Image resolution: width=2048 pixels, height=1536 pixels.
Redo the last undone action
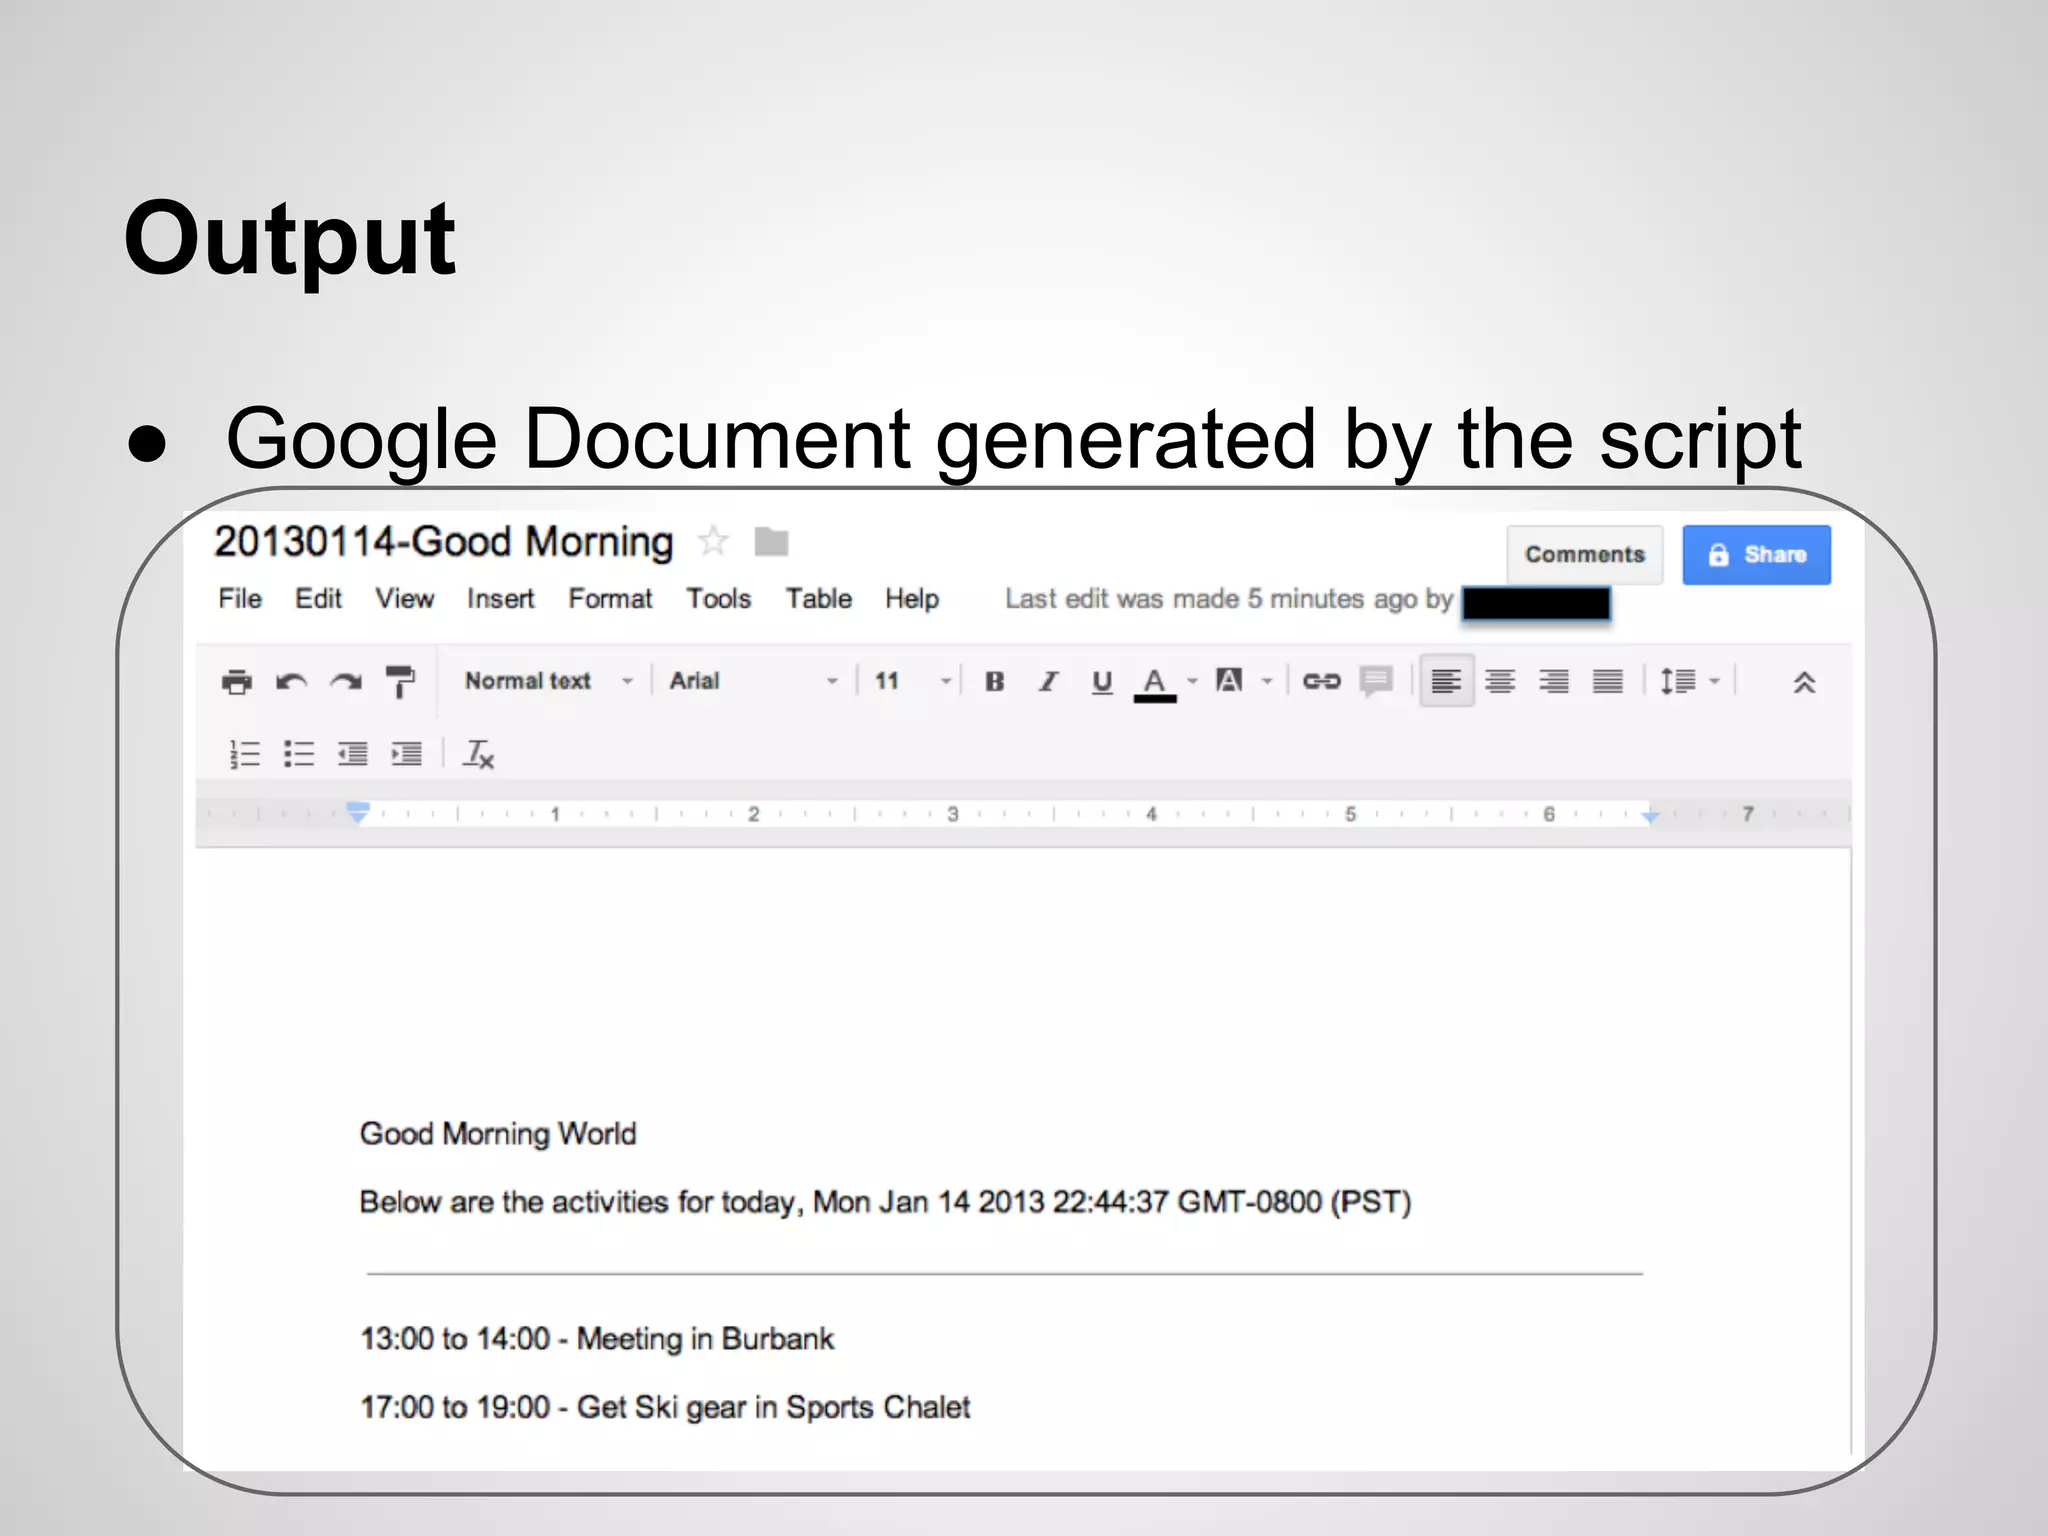(346, 682)
